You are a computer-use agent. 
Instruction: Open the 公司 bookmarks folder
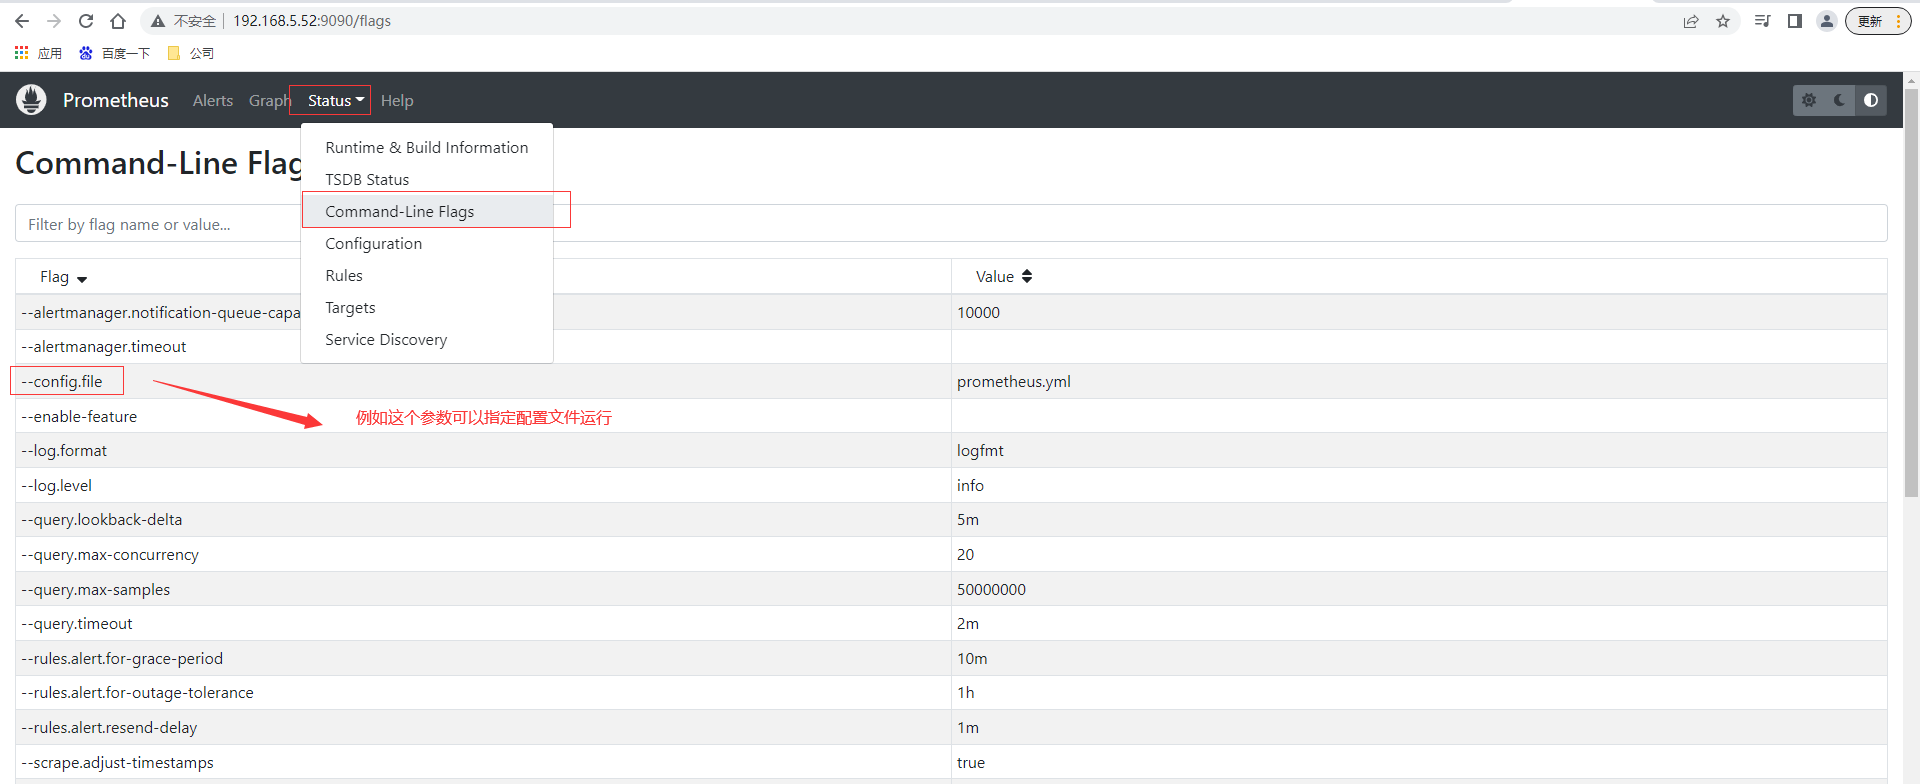click(190, 53)
